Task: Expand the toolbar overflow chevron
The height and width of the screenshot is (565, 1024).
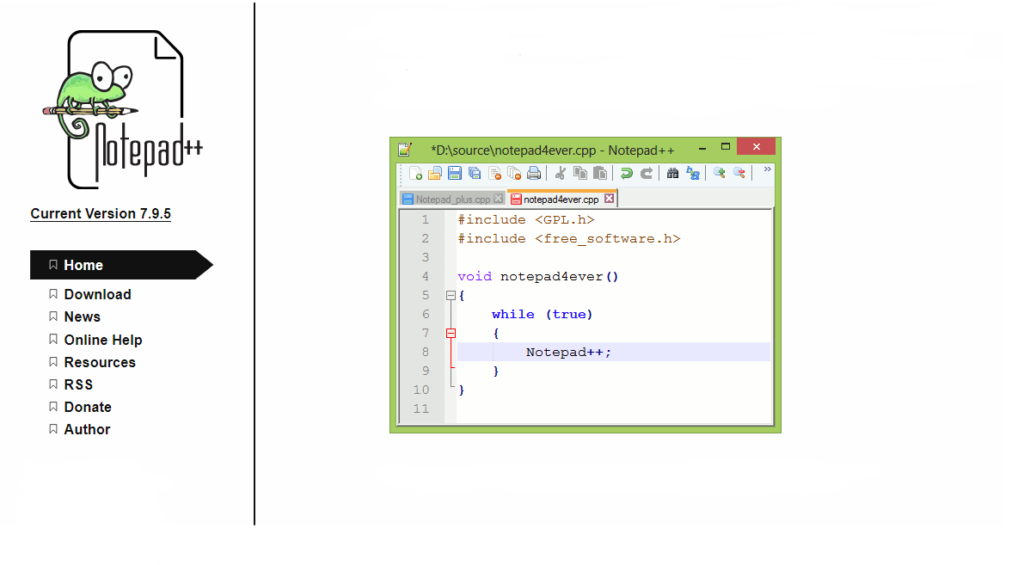Action: click(767, 169)
